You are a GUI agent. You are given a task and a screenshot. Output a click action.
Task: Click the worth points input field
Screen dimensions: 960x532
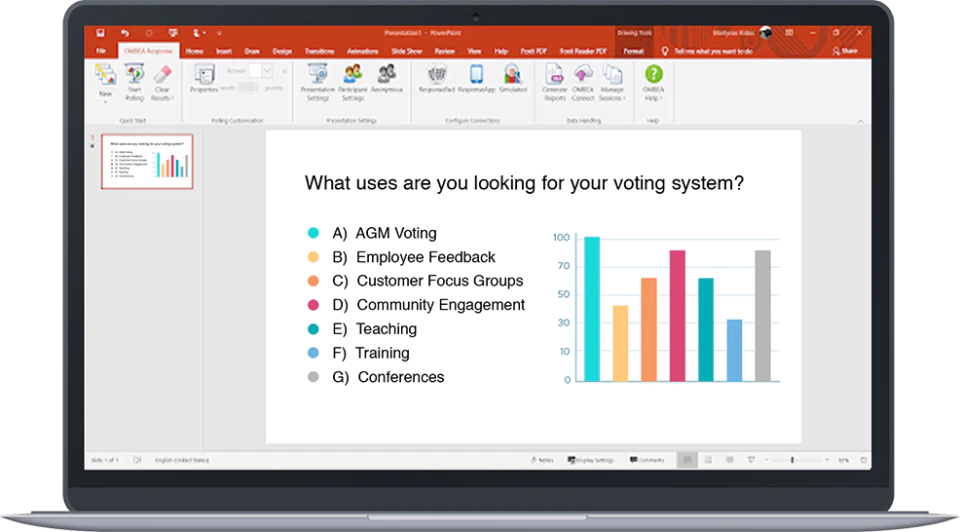point(247,88)
